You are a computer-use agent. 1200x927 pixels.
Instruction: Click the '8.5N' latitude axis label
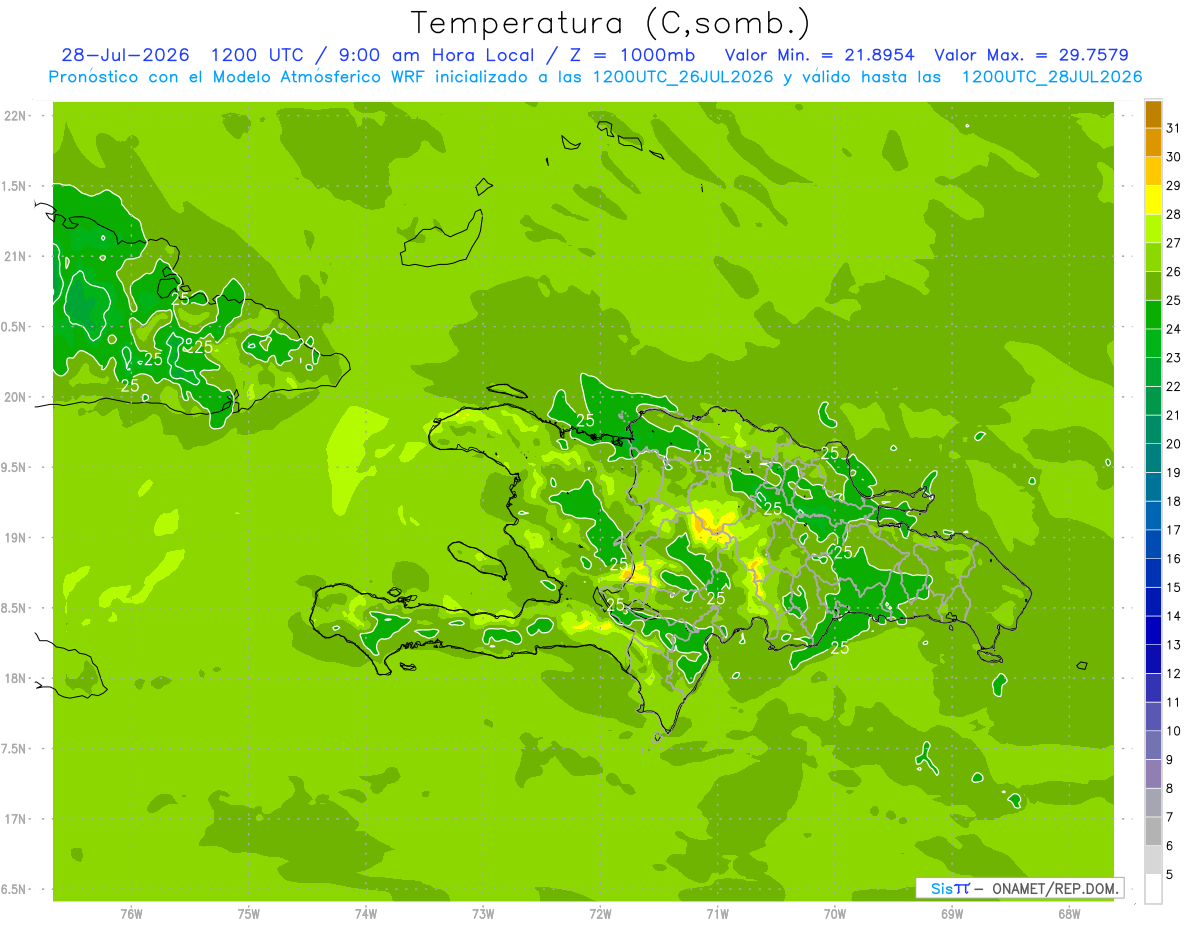coord(15,608)
